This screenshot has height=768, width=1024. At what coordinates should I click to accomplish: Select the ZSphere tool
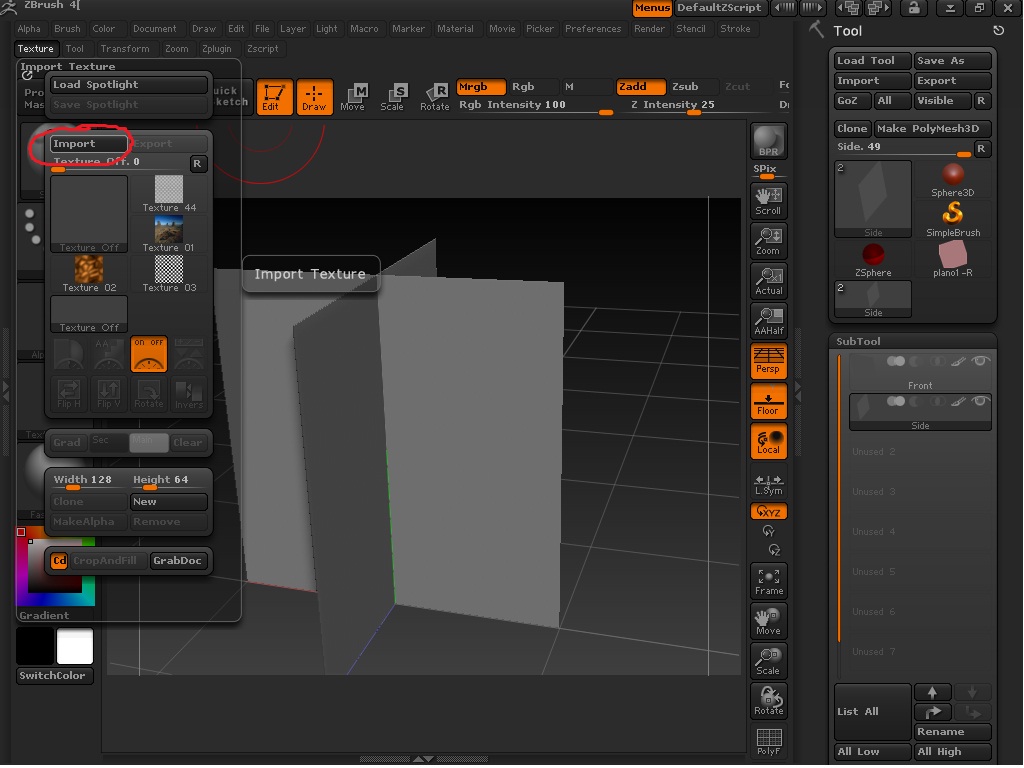tap(873, 260)
